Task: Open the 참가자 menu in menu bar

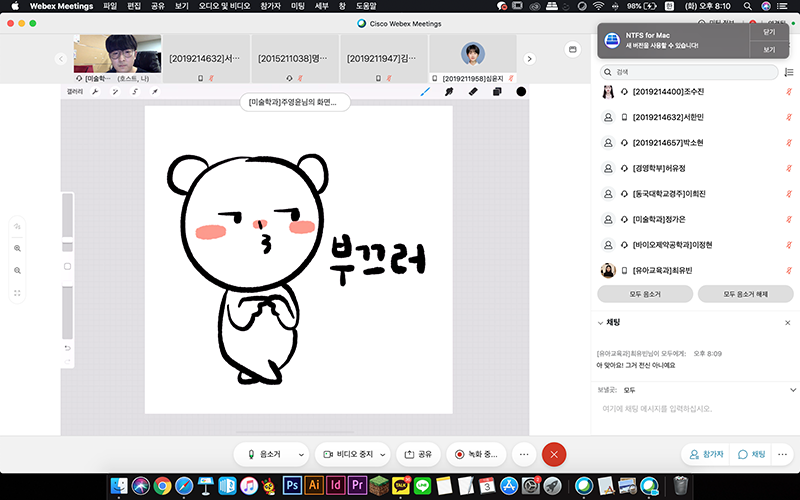Action: (x=270, y=6)
